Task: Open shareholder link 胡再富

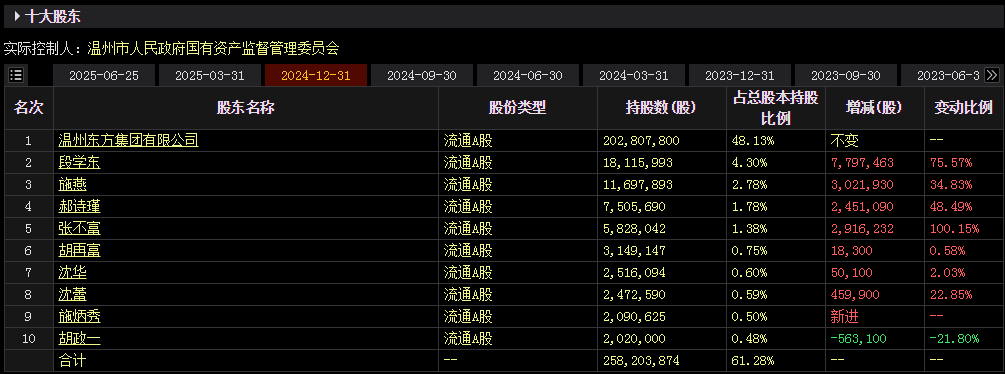Action: click(79, 250)
